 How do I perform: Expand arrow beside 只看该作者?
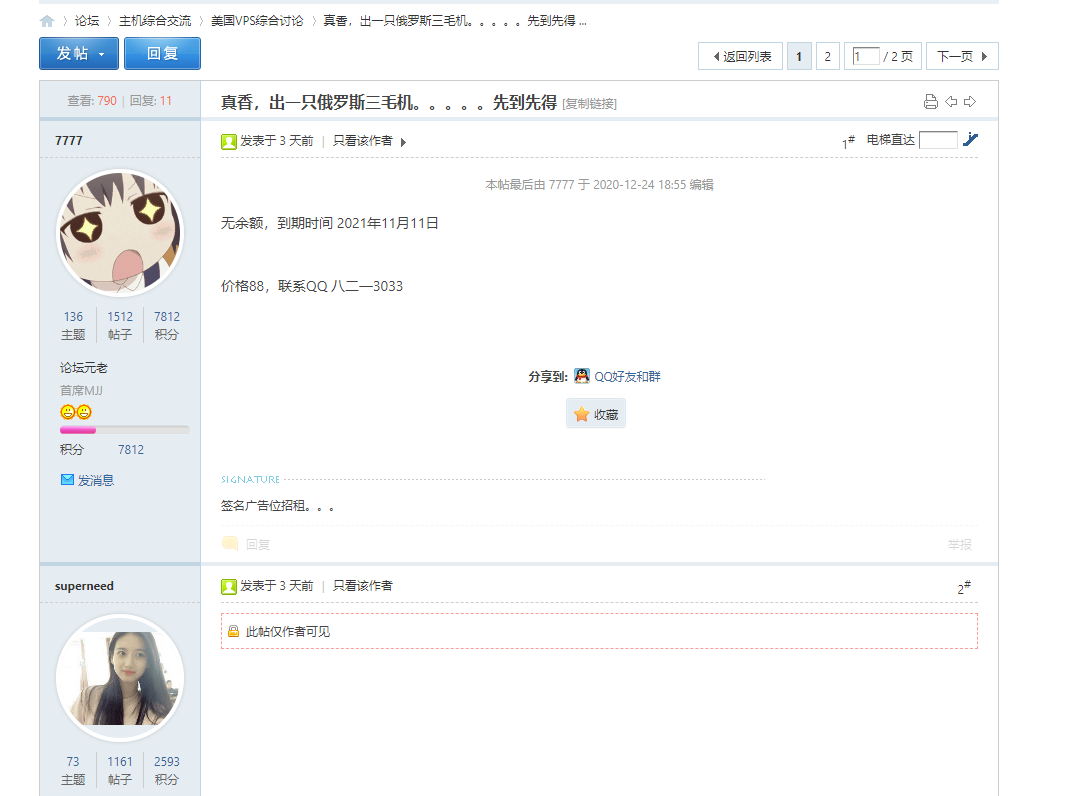pyautogui.click(x=404, y=142)
